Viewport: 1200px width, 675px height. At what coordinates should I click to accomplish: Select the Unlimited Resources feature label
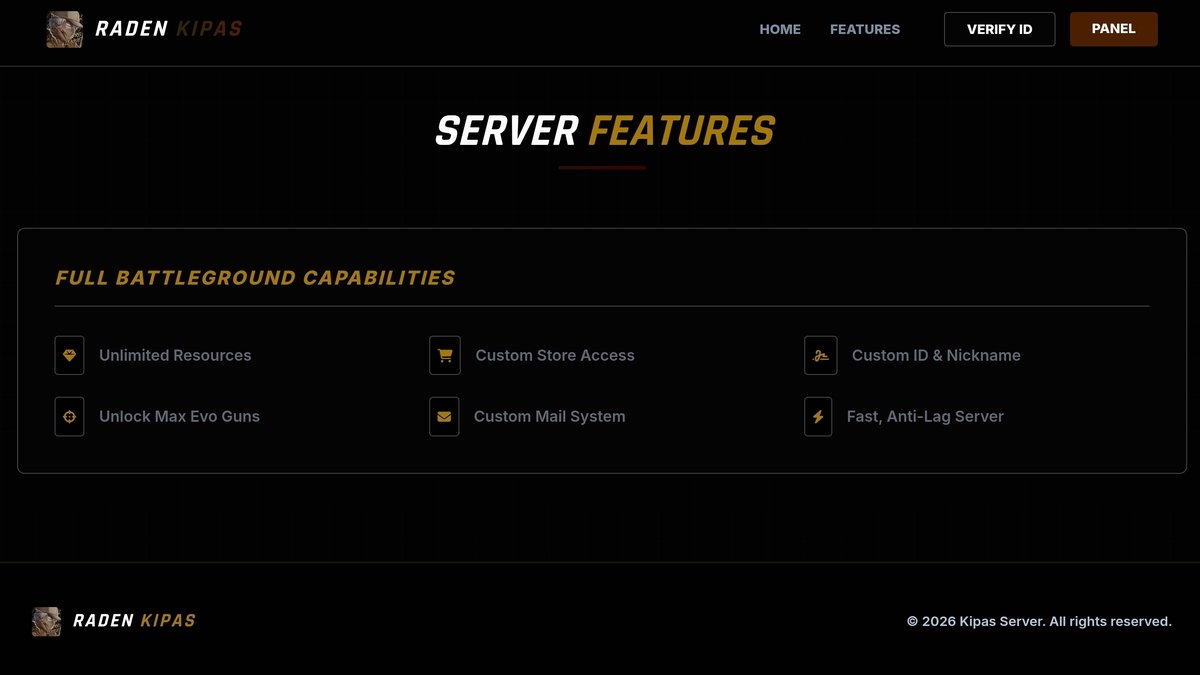(175, 355)
